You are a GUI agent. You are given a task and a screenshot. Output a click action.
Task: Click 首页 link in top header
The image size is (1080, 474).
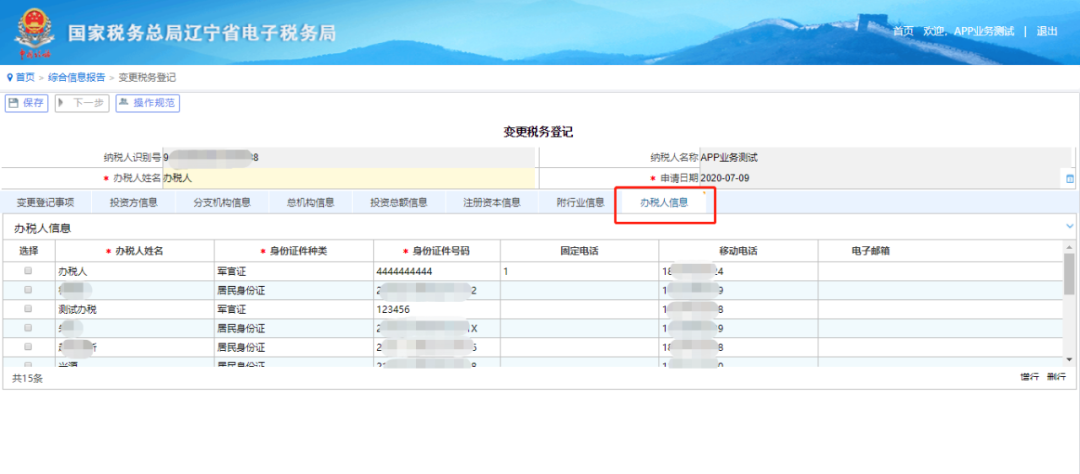click(x=903, y=31)
